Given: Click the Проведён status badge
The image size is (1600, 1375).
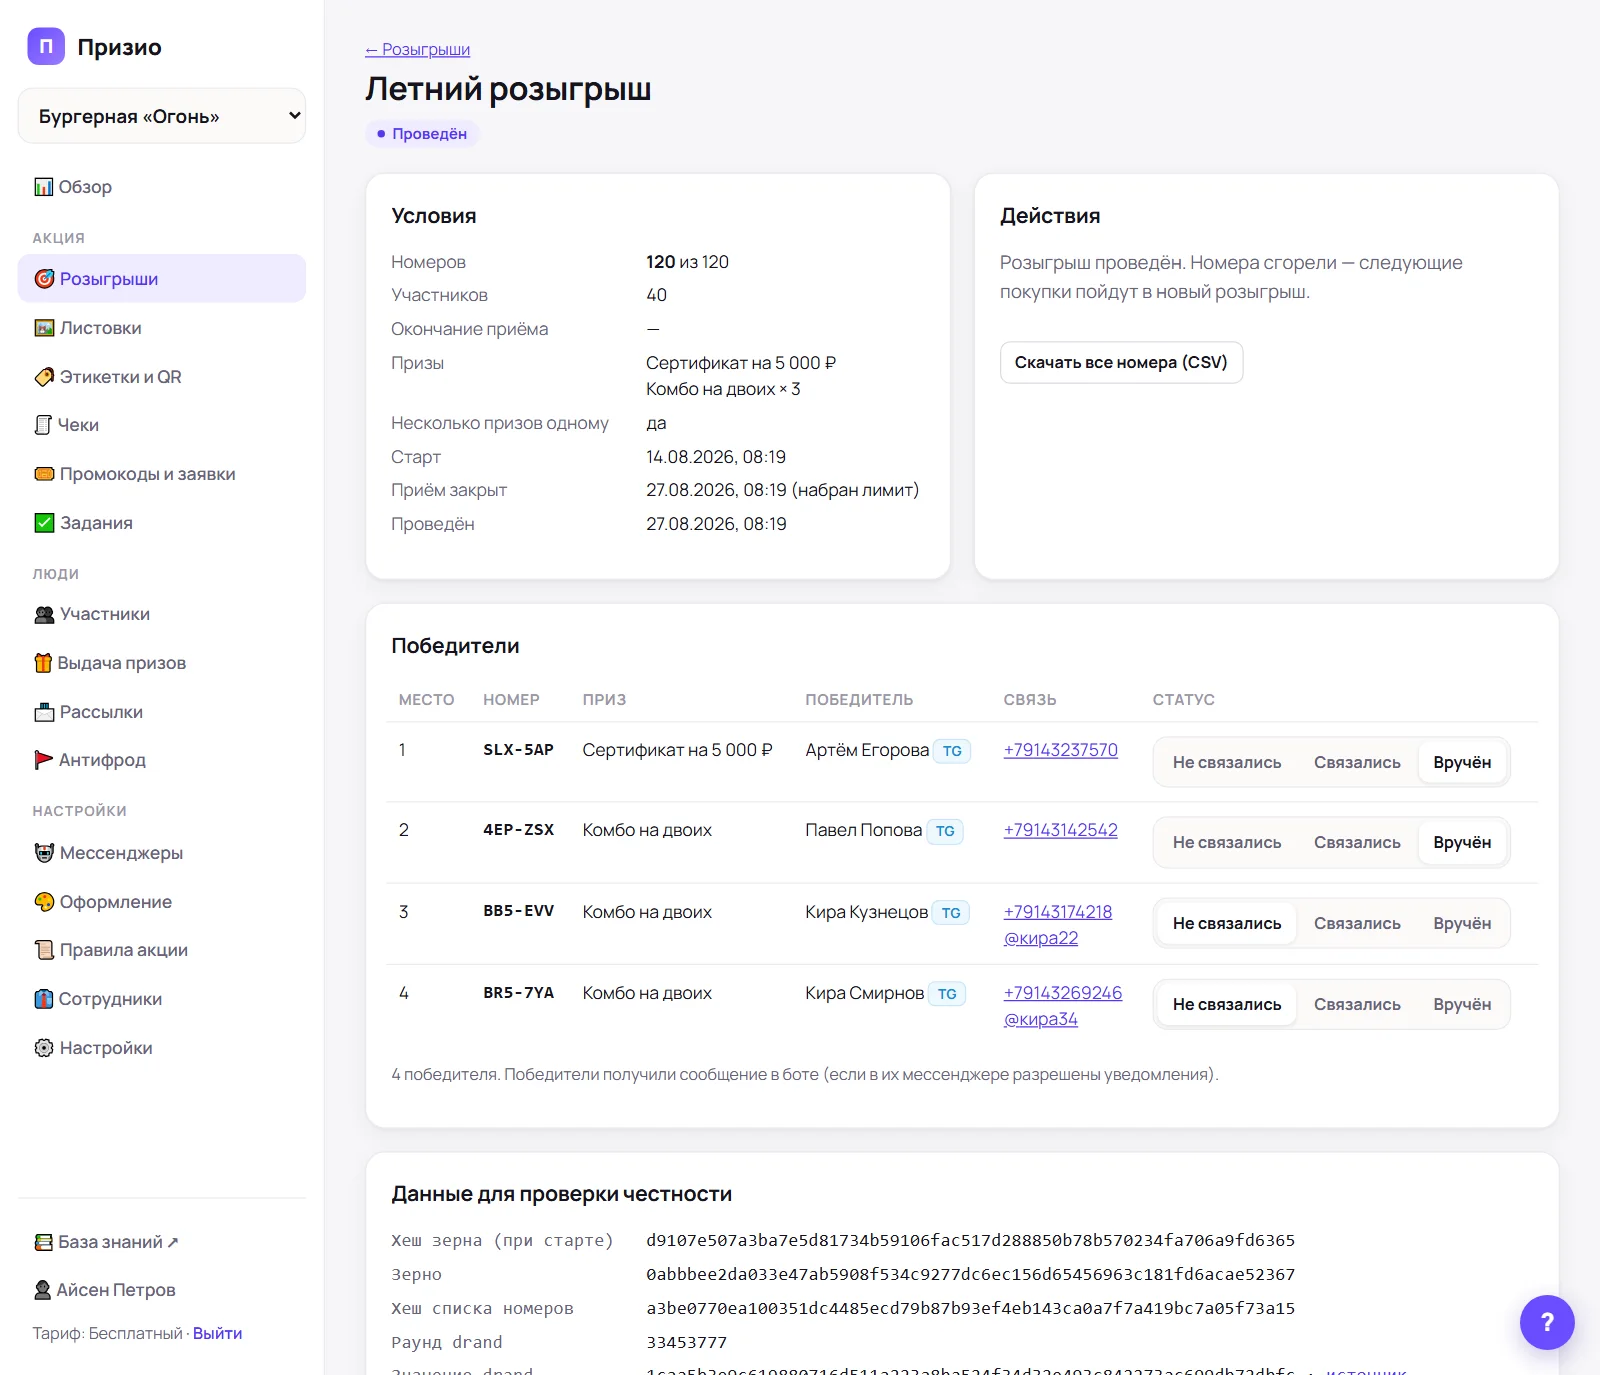Looking at the screenshot, I should (x=422, y=134).
